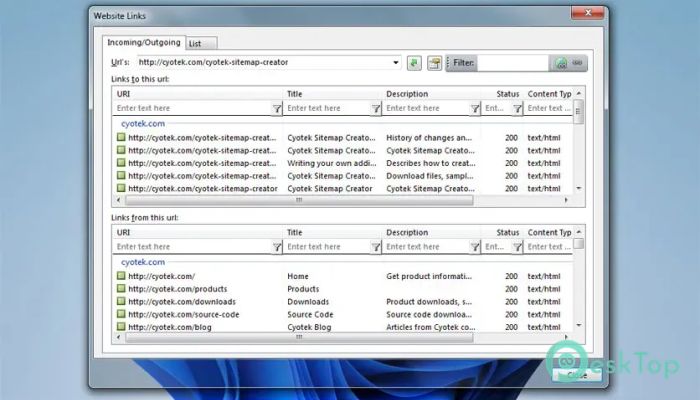Screen dimensions: 700x400
Task: Click the Filter text box
Action: tap(512, 63)
